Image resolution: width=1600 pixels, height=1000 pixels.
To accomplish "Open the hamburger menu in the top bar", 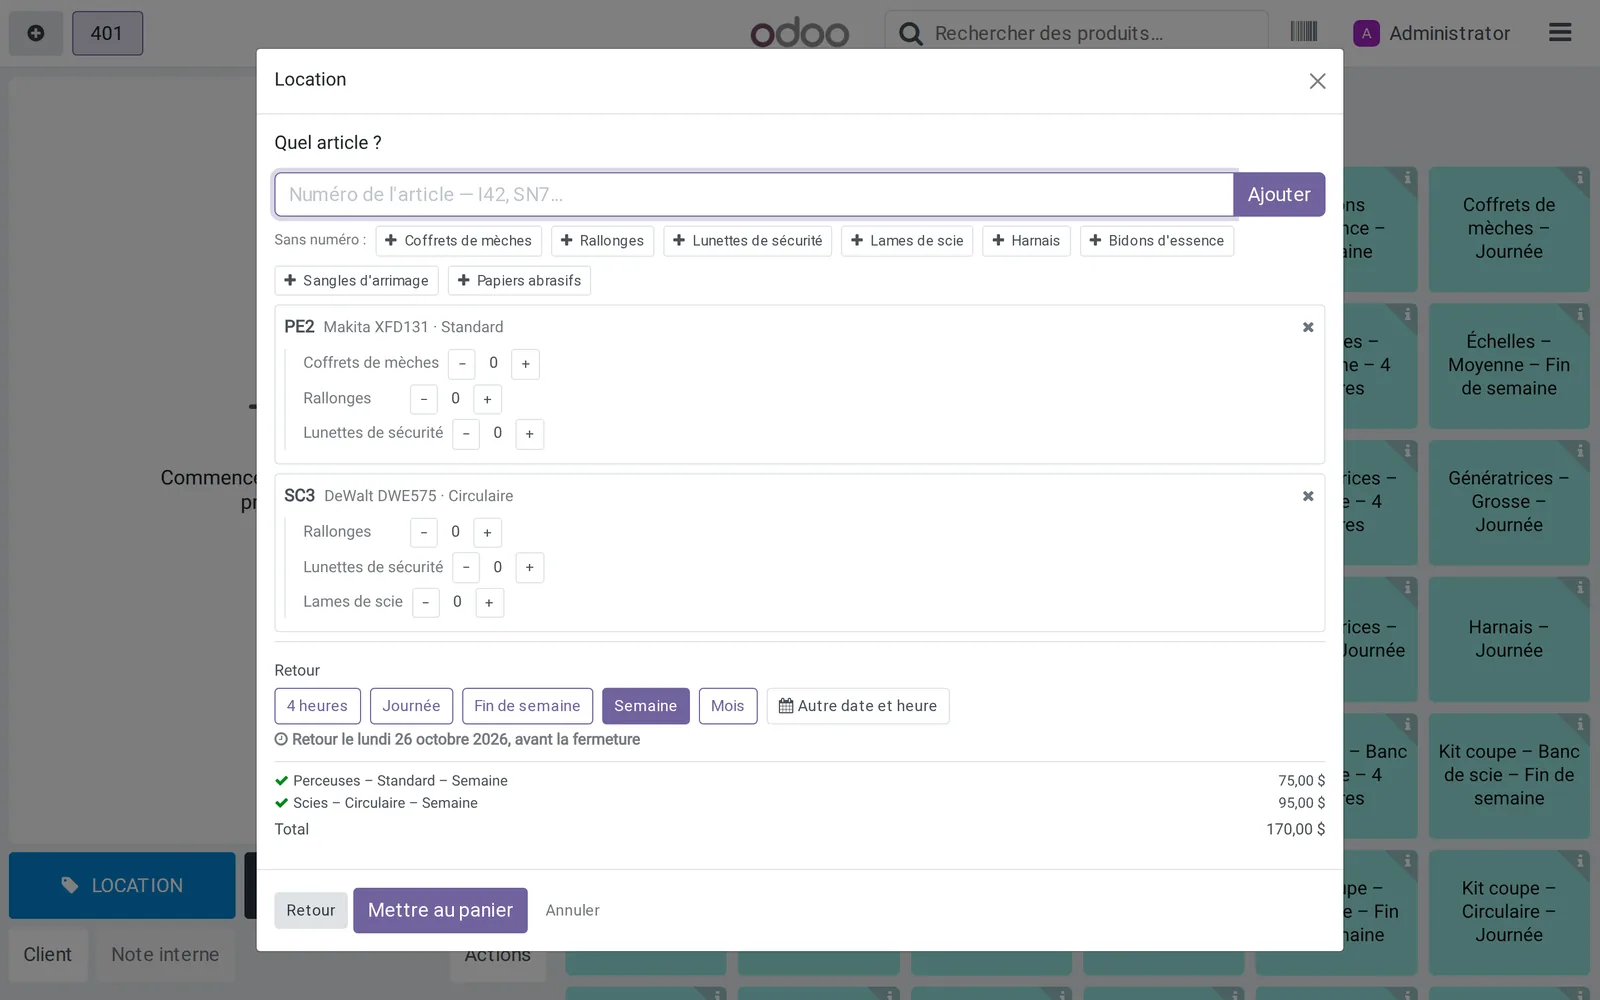I will pos(1560,33).
